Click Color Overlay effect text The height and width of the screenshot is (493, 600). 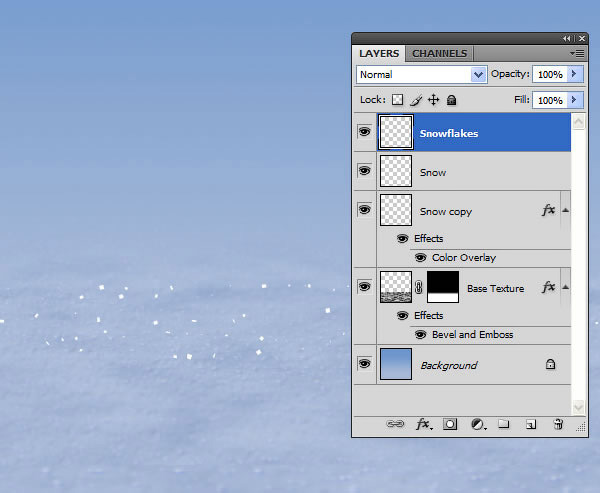click(x=464, y=258)
